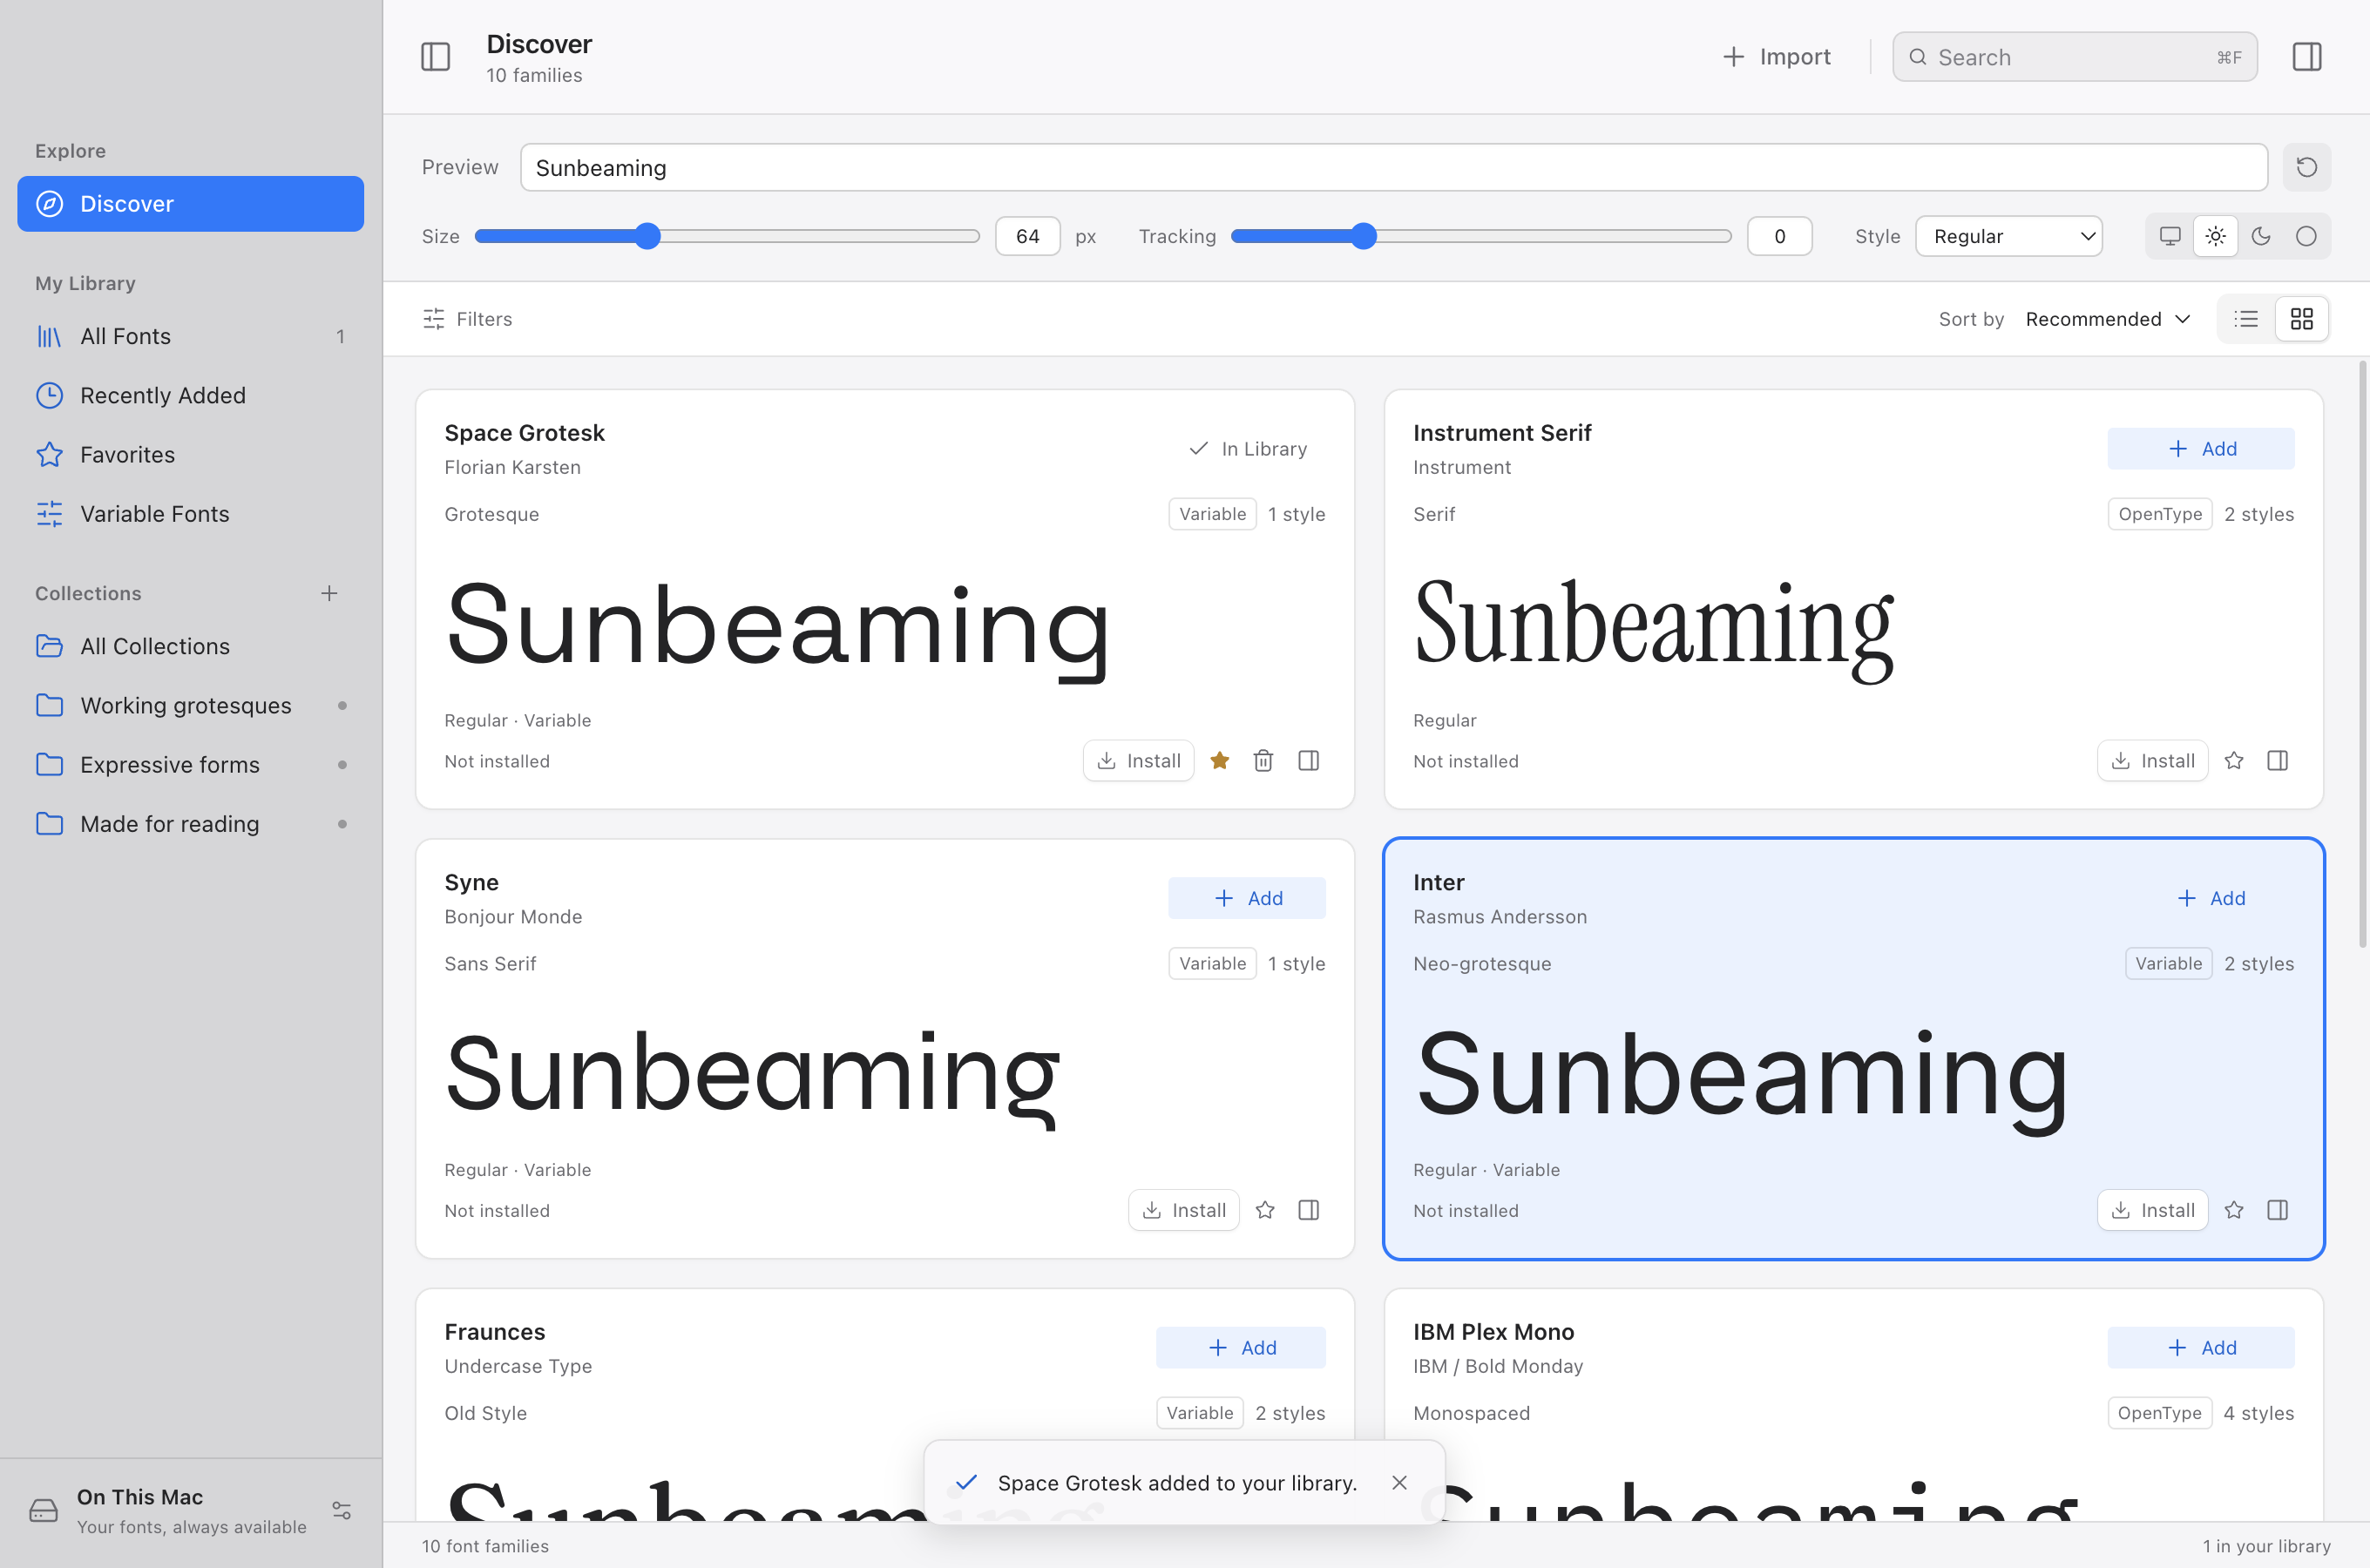This screenshot has width=2370, height=1568.
Task: Click the search magnifier icon
Action: coord(1917,57)
